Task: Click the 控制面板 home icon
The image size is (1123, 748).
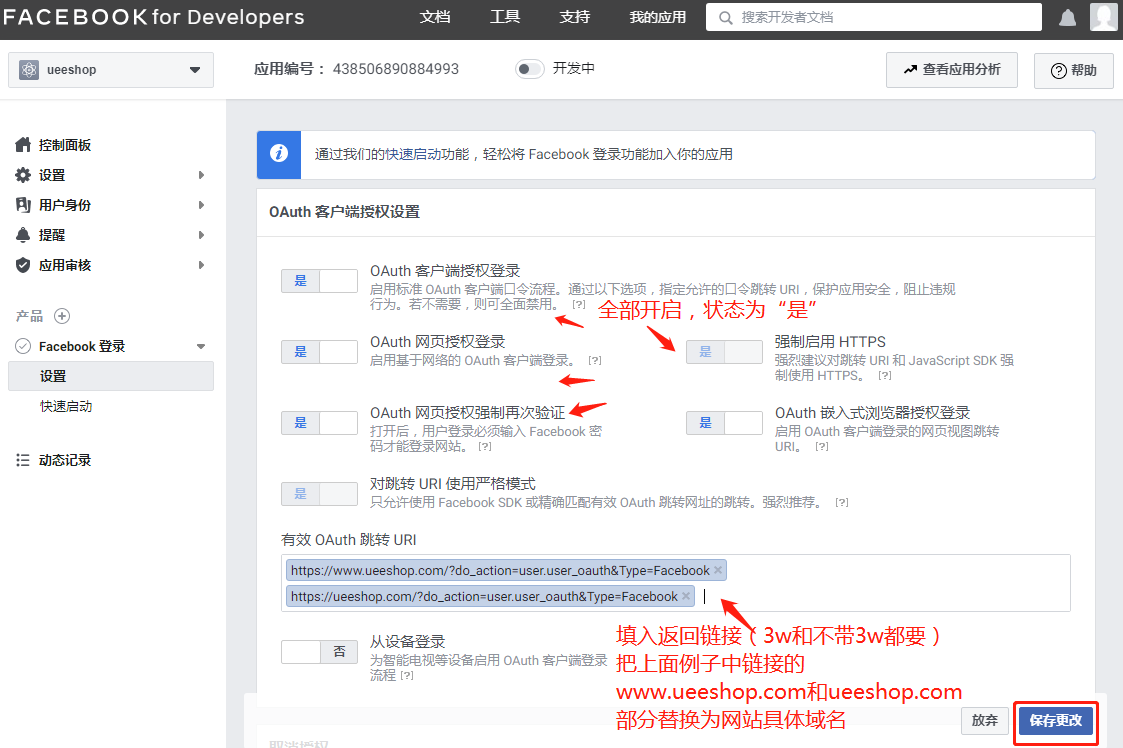Action: coord(23,145)
